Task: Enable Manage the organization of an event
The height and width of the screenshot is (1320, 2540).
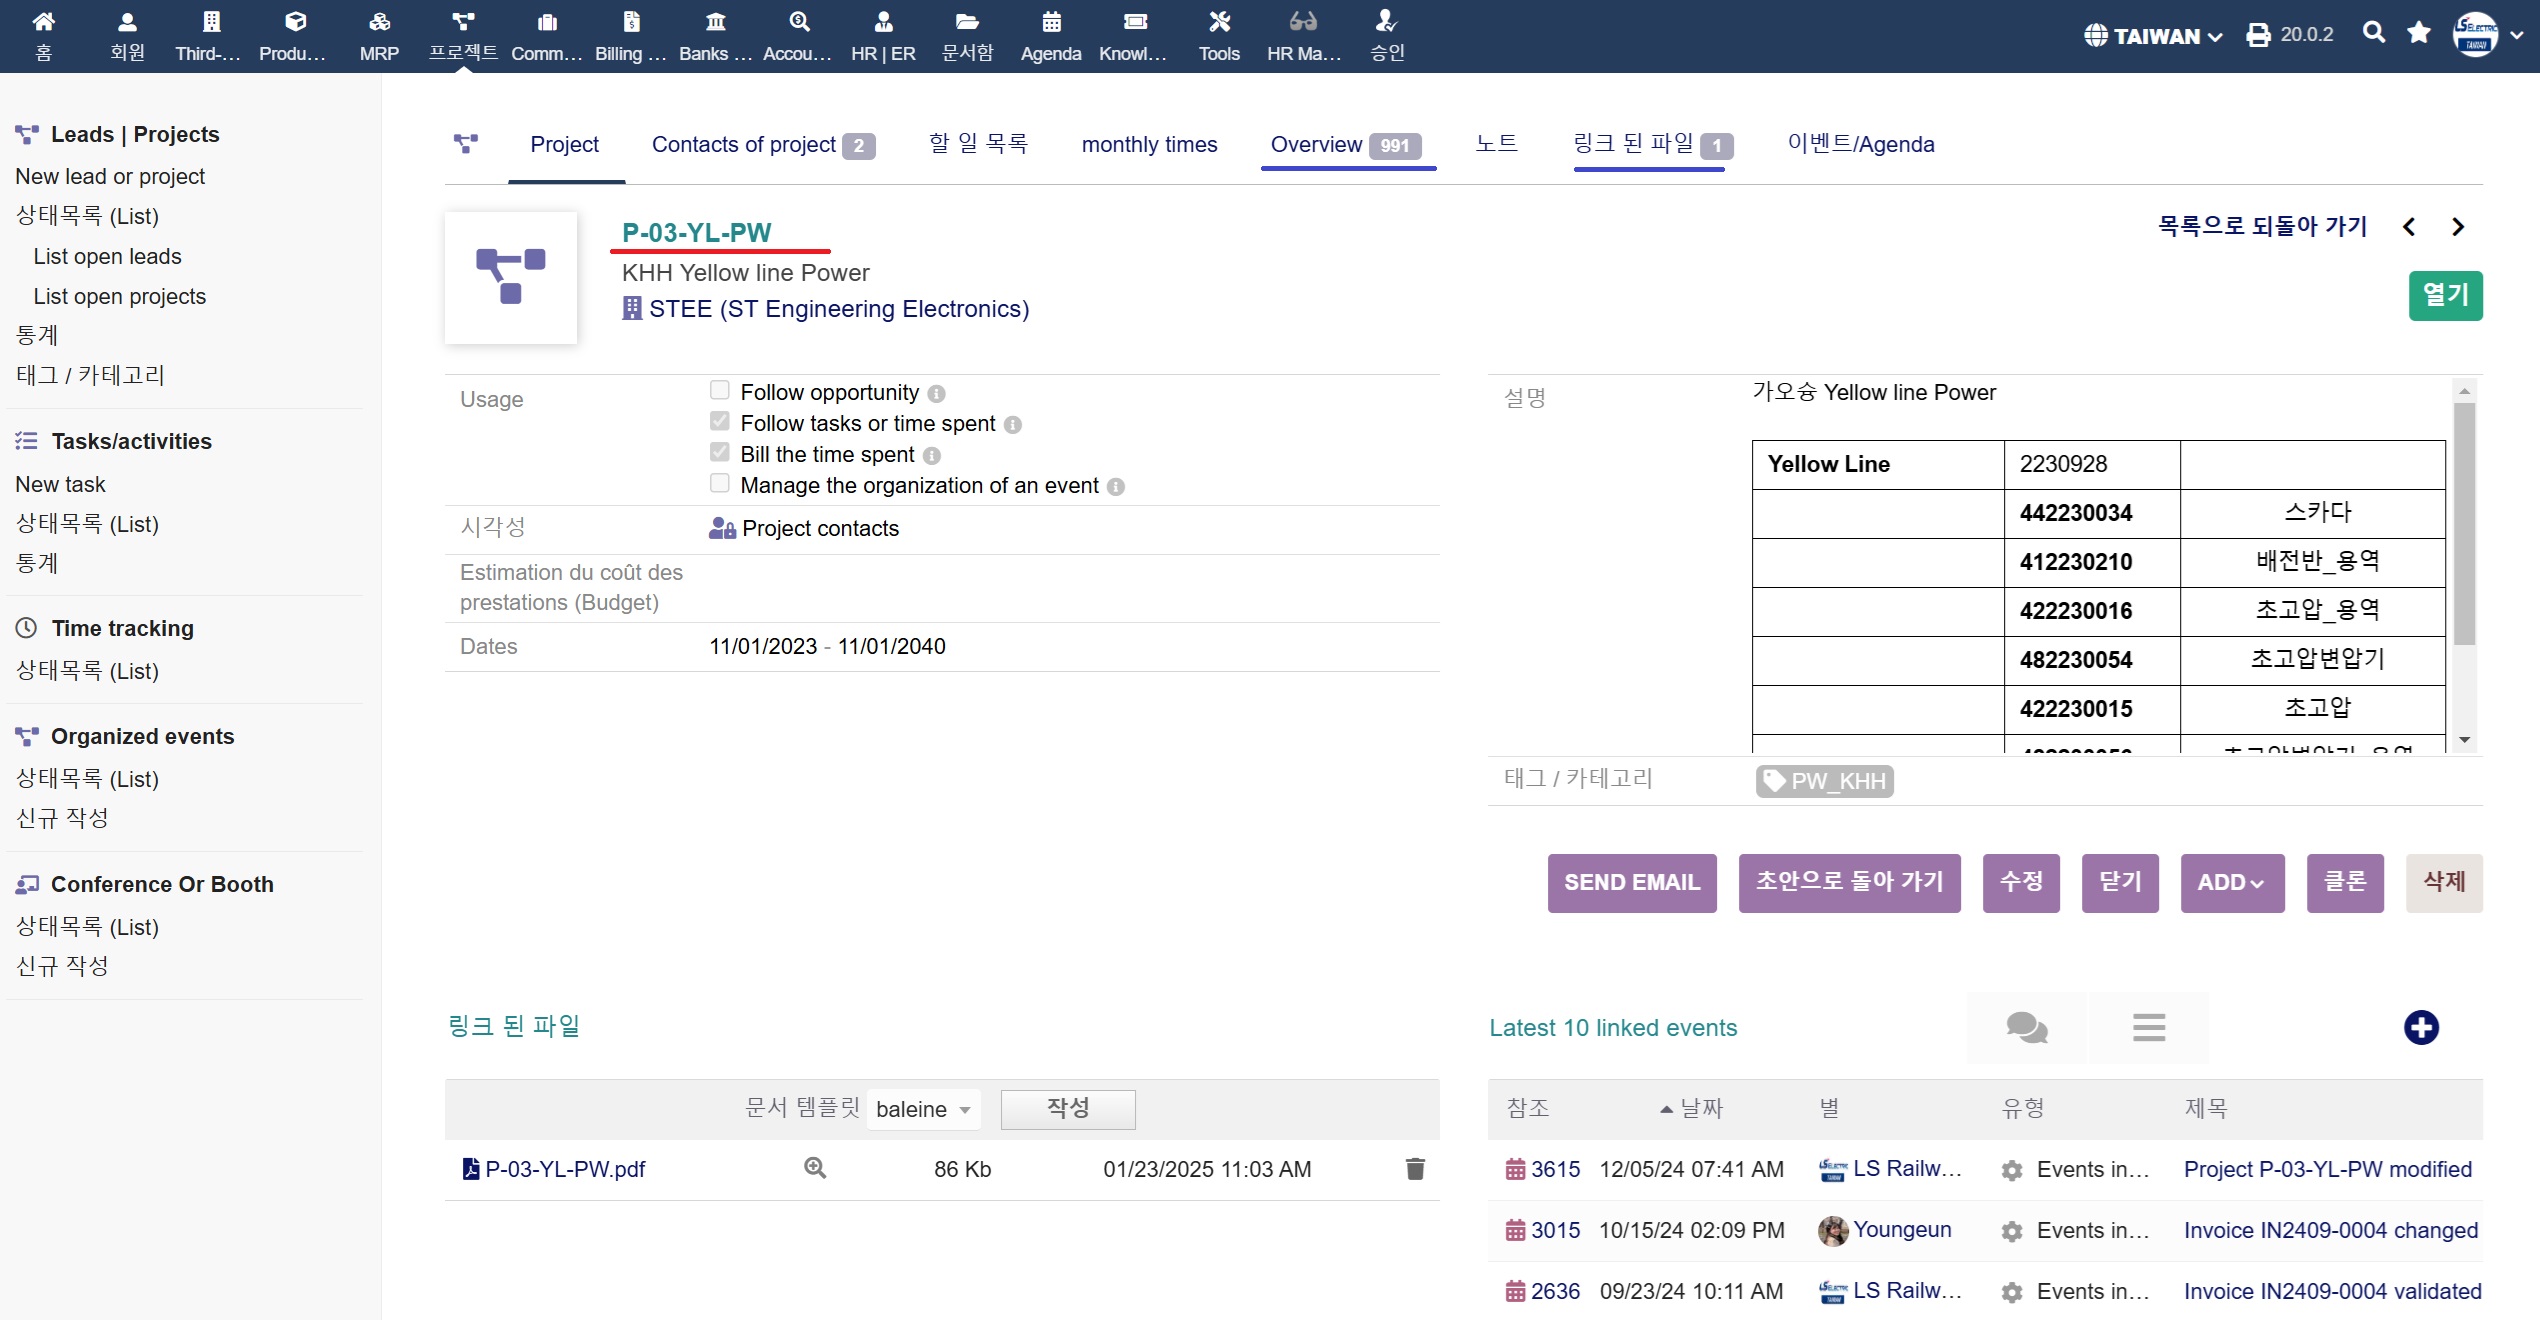Action: pos(720,483)
